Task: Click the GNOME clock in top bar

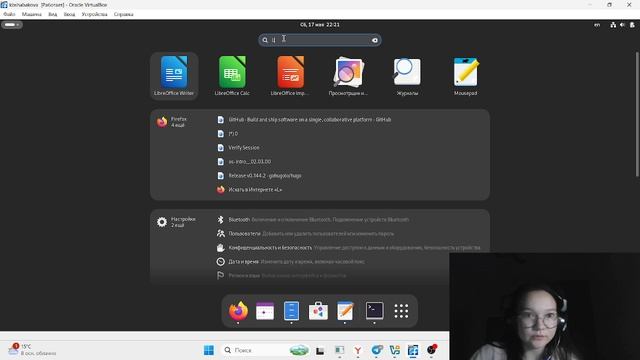Action: coord(320,24)
